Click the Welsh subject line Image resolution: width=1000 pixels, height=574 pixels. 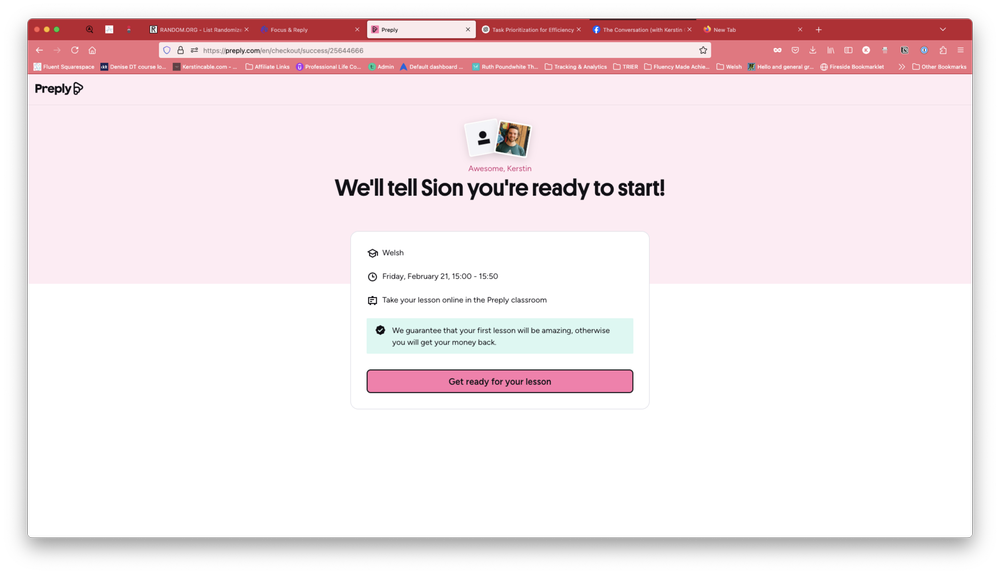(x=393, y=253)
